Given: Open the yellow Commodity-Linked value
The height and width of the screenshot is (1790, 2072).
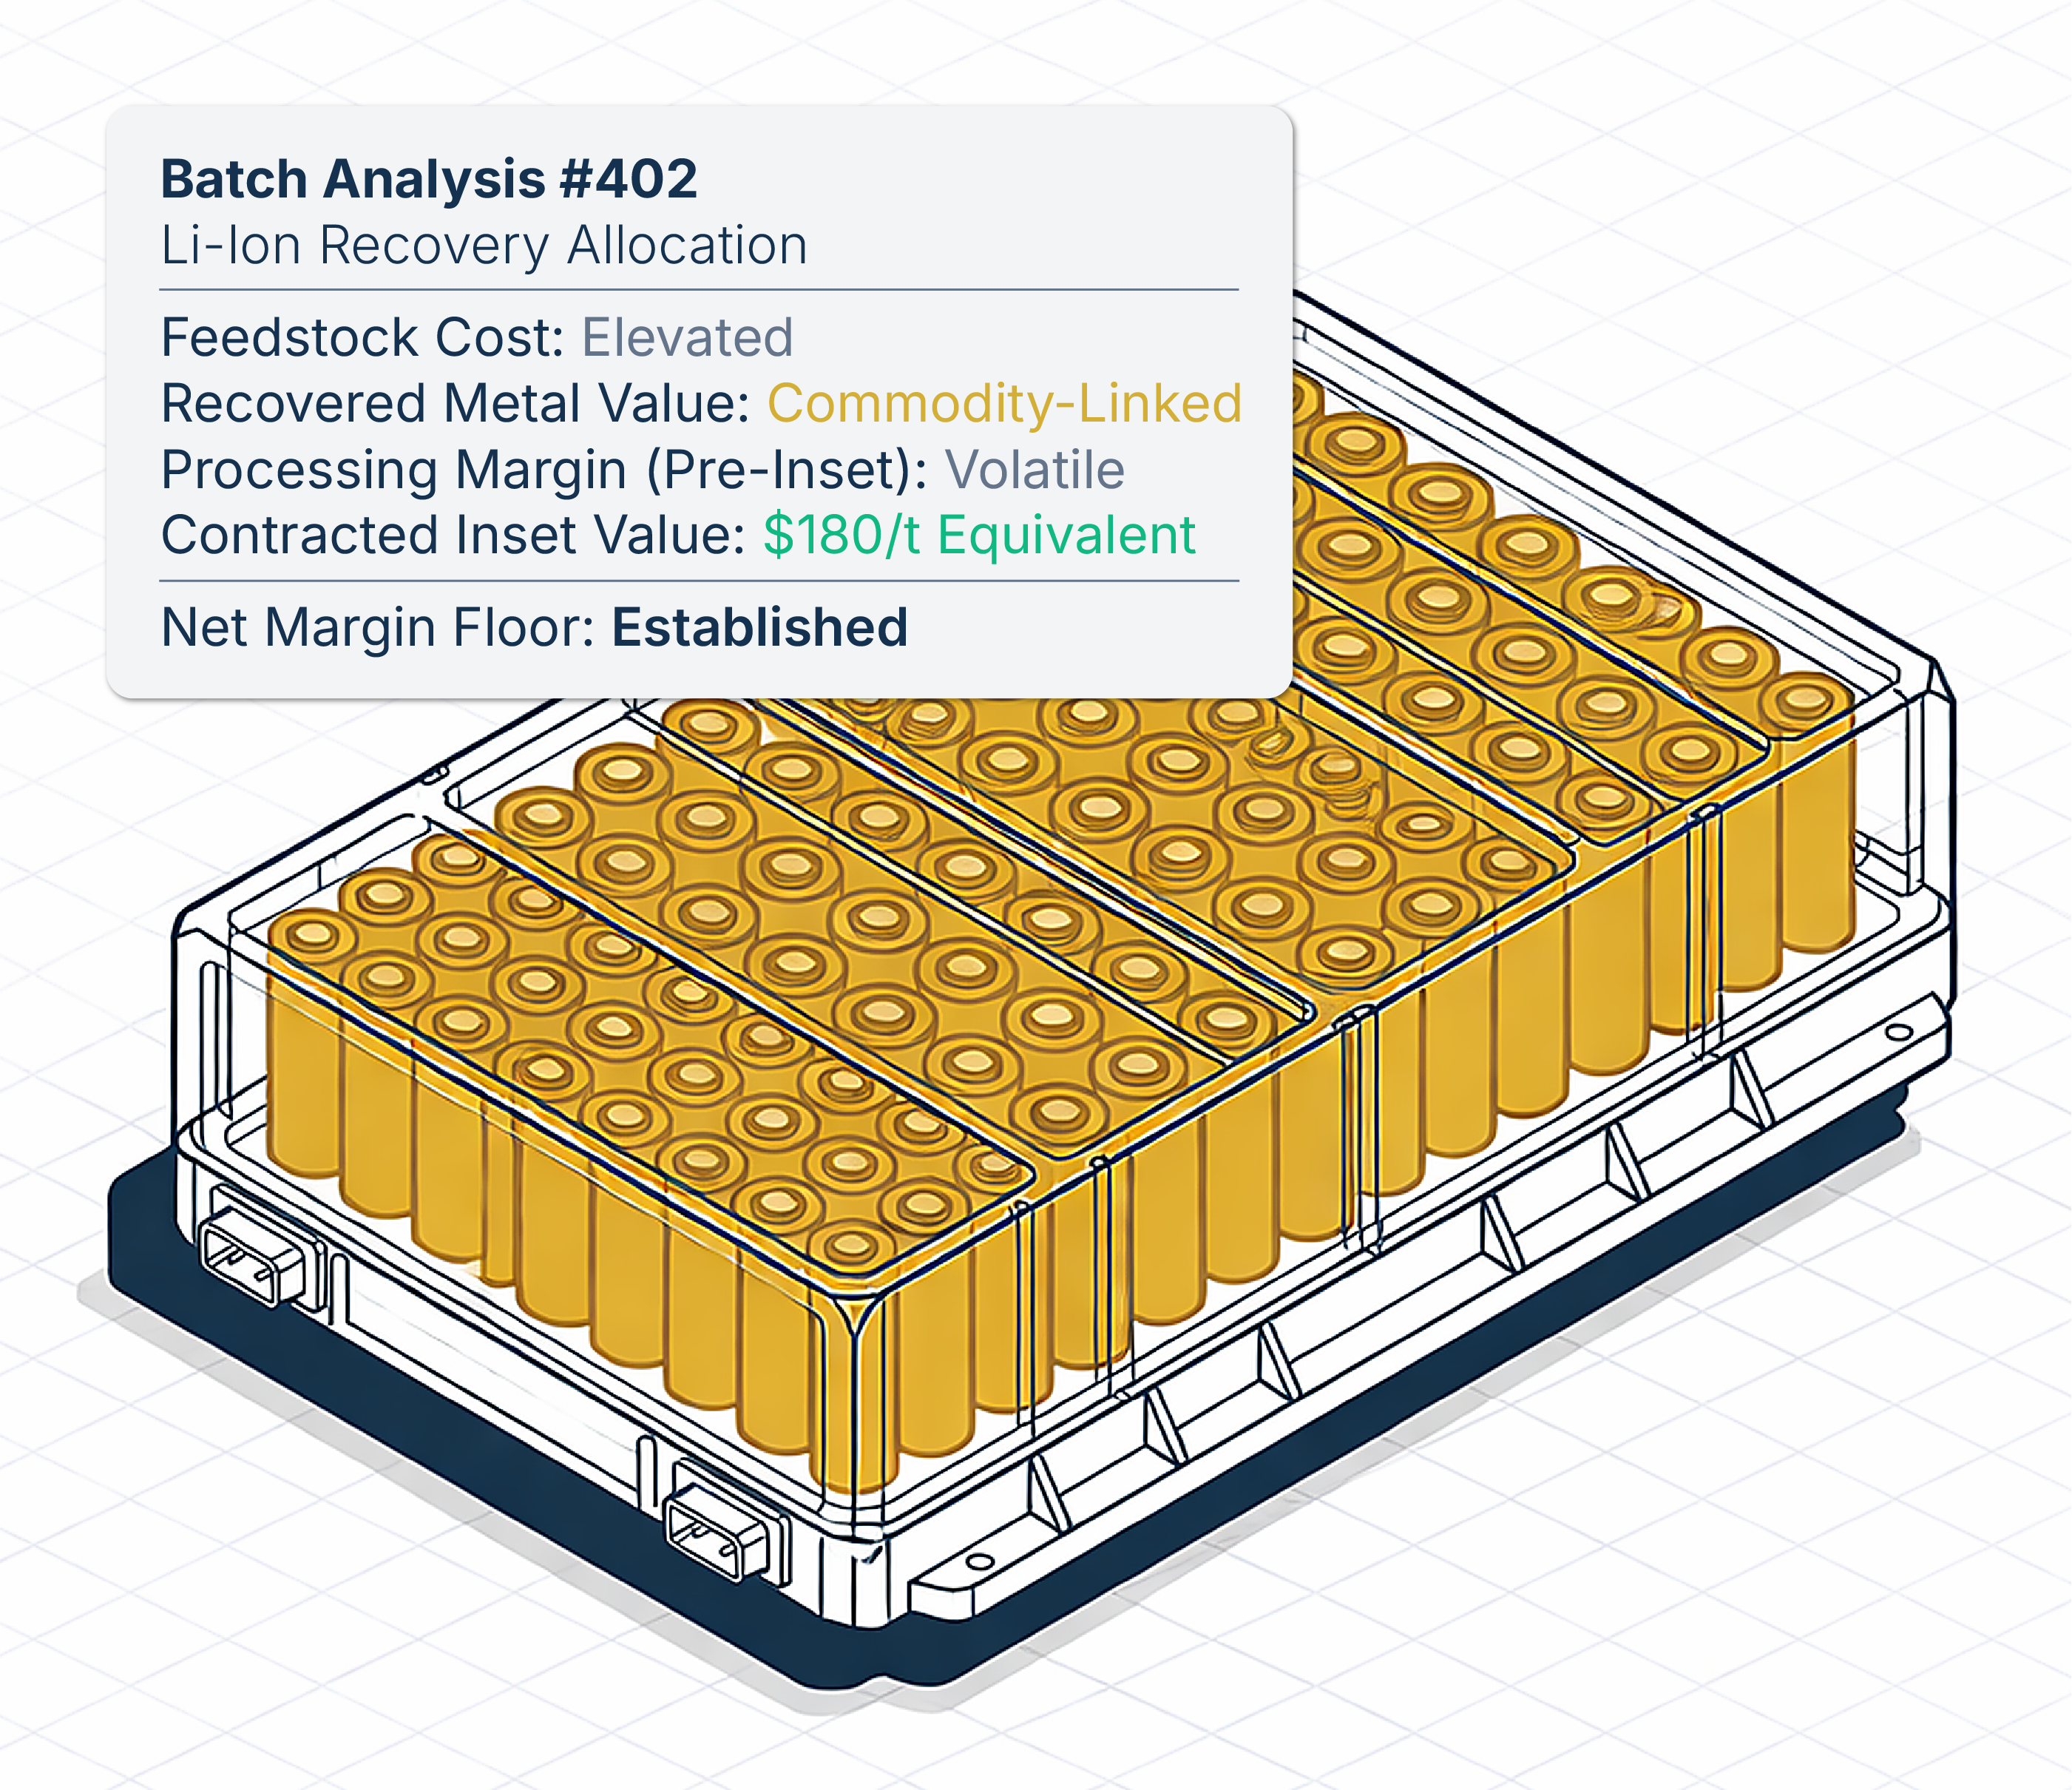Looking at the screenshot, I should 1004,403.
